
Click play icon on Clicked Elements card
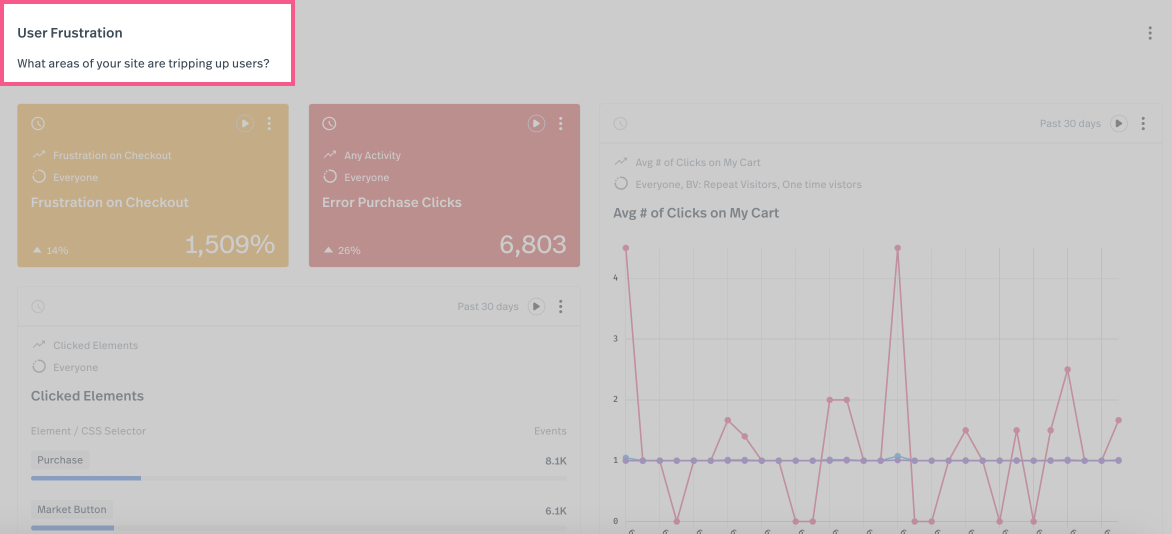point(537,306)
